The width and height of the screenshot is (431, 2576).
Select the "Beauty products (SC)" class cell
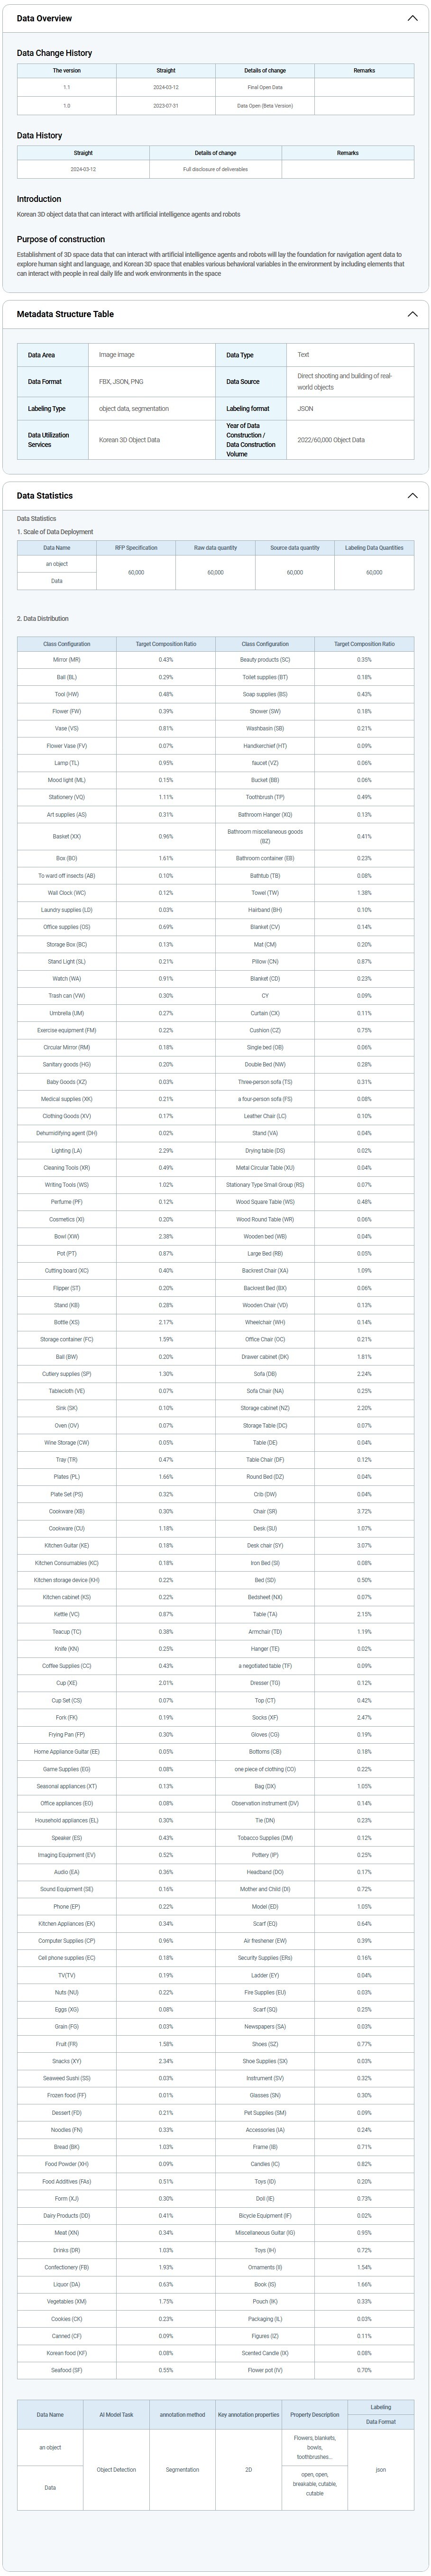(265, 660)
